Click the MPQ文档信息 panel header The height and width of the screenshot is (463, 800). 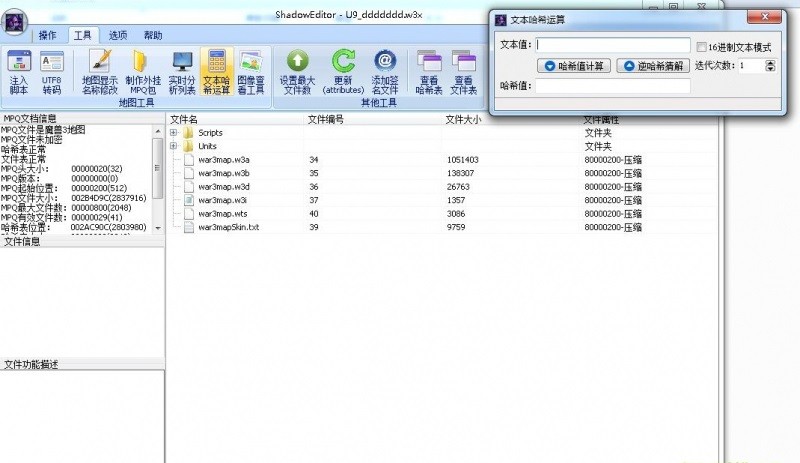click(x=82, y=118)
